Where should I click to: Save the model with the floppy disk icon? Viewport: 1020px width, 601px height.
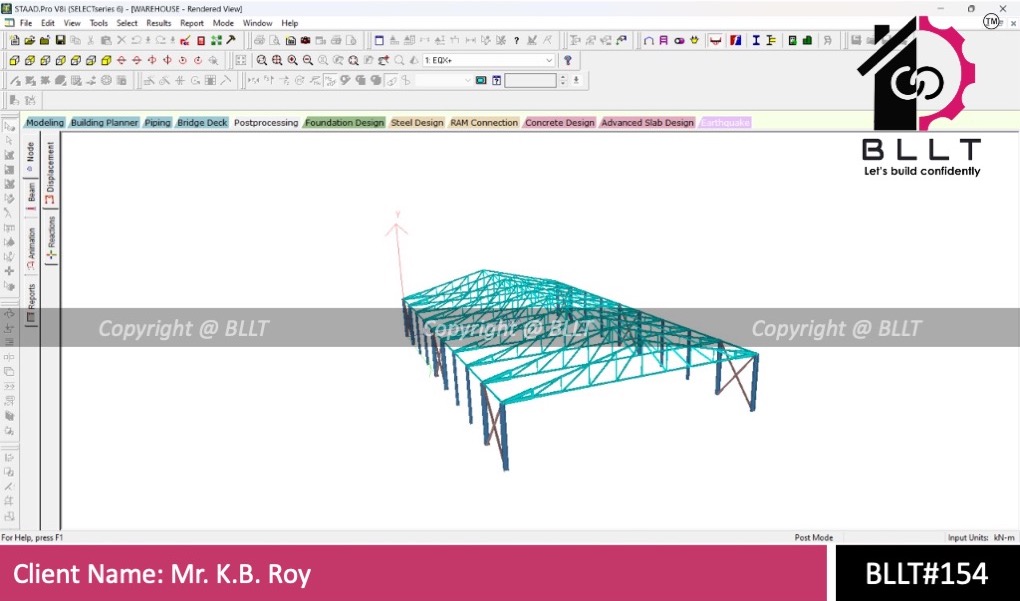tap(60, 40)
